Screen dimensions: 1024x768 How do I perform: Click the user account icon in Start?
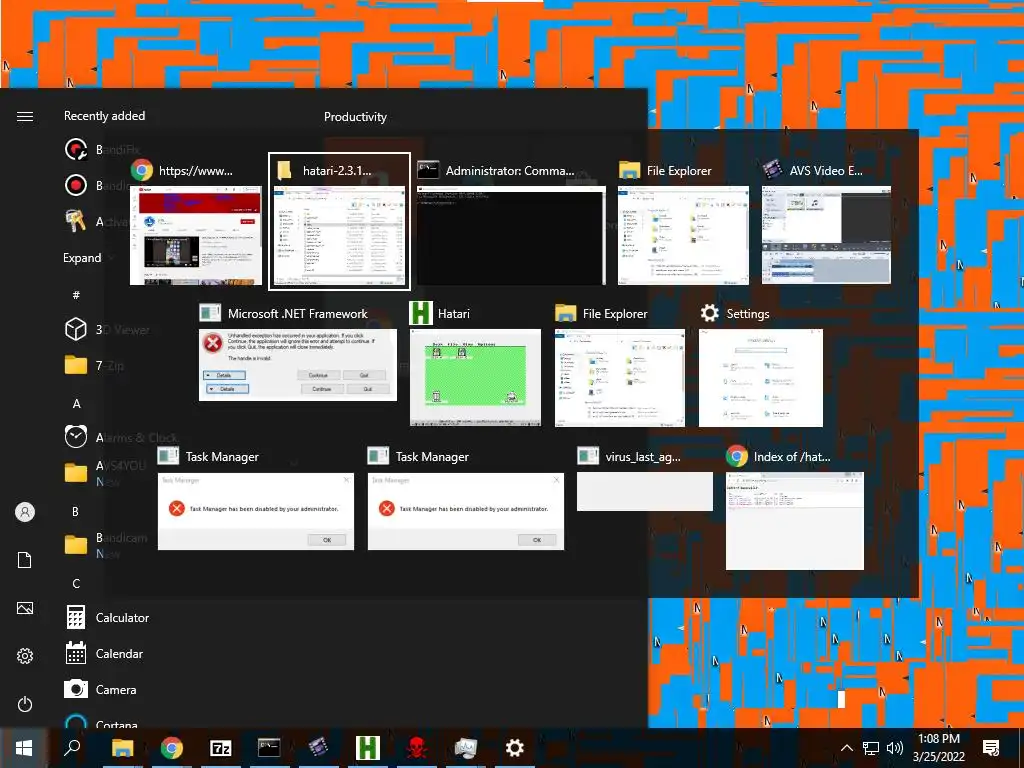pyautogui.click(x=25, y=512)
